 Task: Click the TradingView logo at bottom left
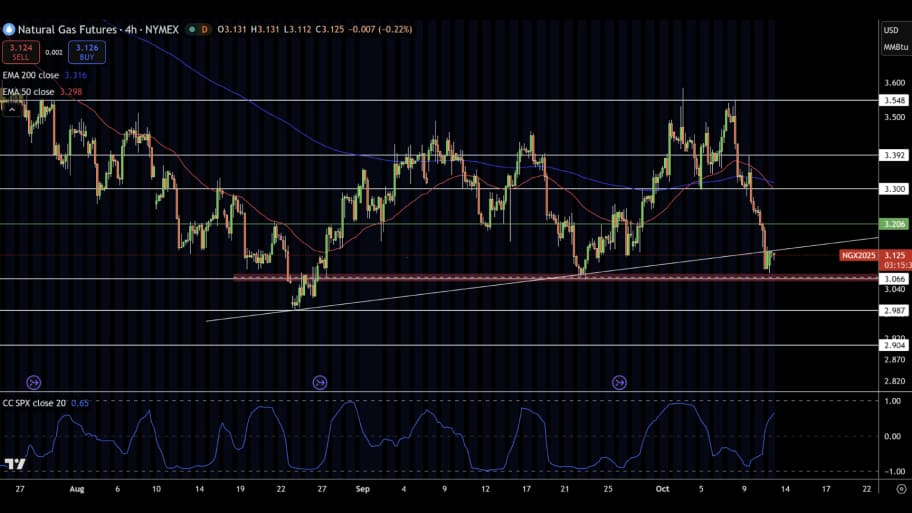point(14,464)
